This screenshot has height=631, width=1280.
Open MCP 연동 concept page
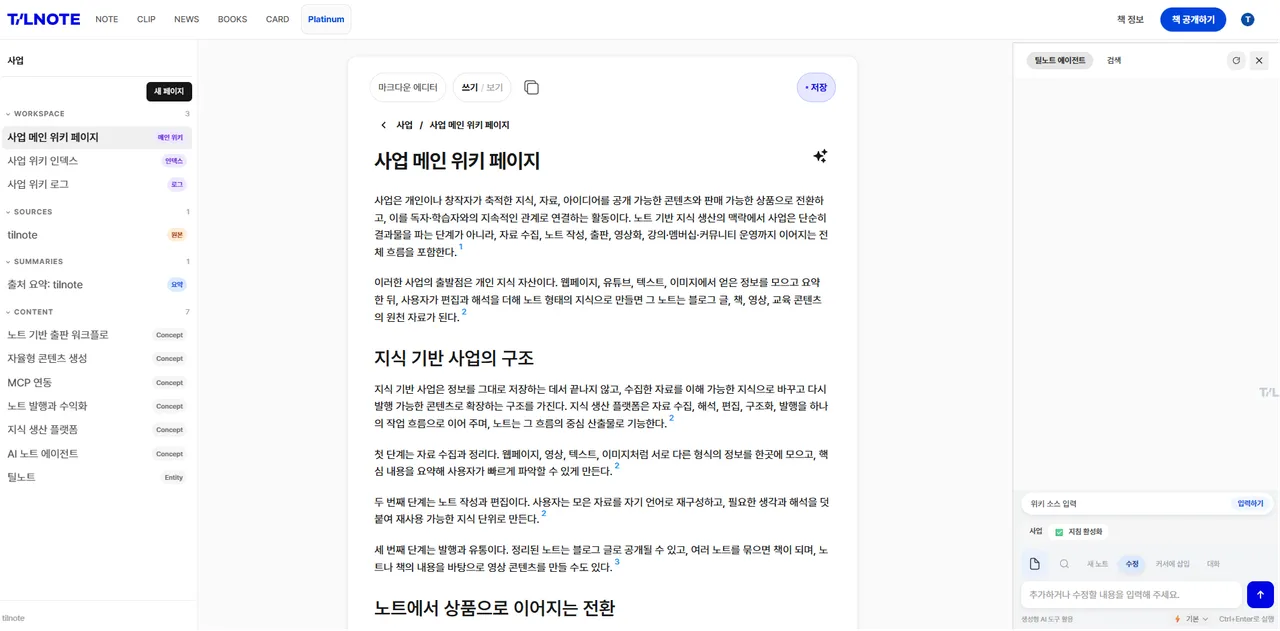(96, 383)
